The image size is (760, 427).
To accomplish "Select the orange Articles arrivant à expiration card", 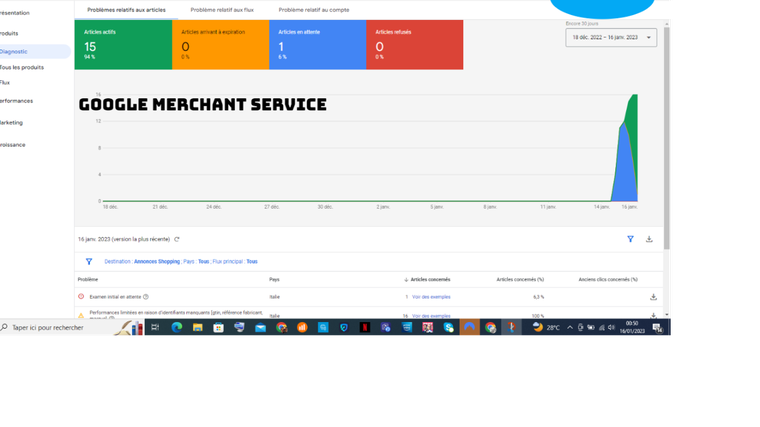I will click(221, 45).
